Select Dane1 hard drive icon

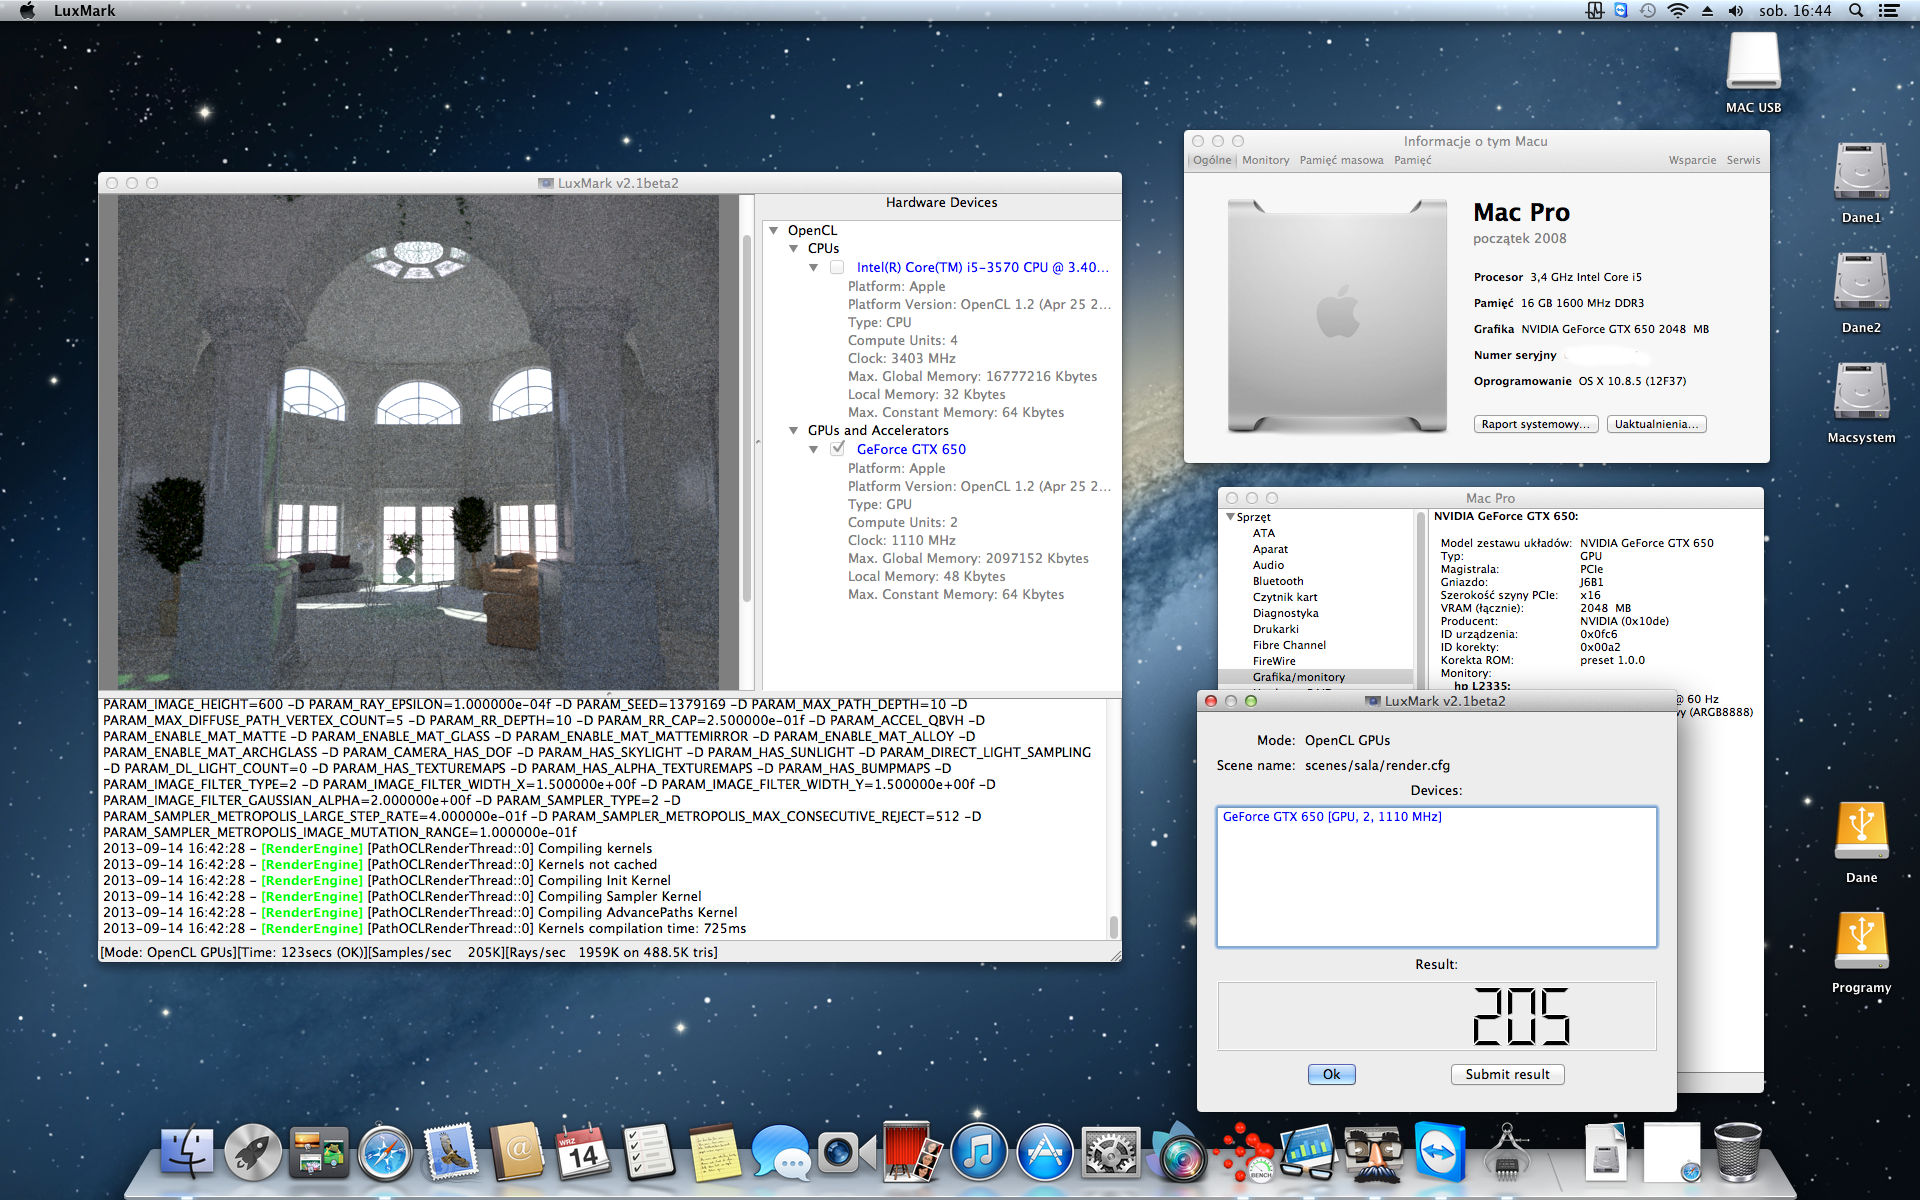(1861, 182)
